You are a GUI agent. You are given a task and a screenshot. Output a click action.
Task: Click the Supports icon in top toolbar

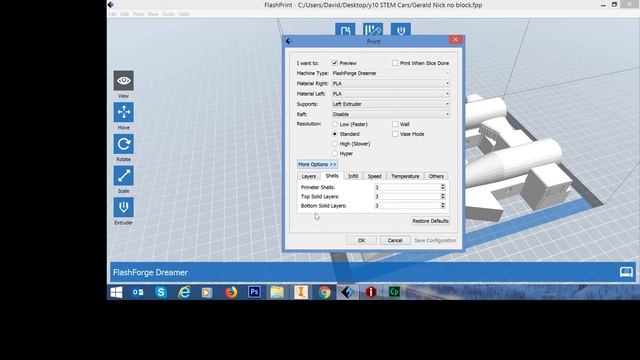pyautogui.click(x=373, y=30)
